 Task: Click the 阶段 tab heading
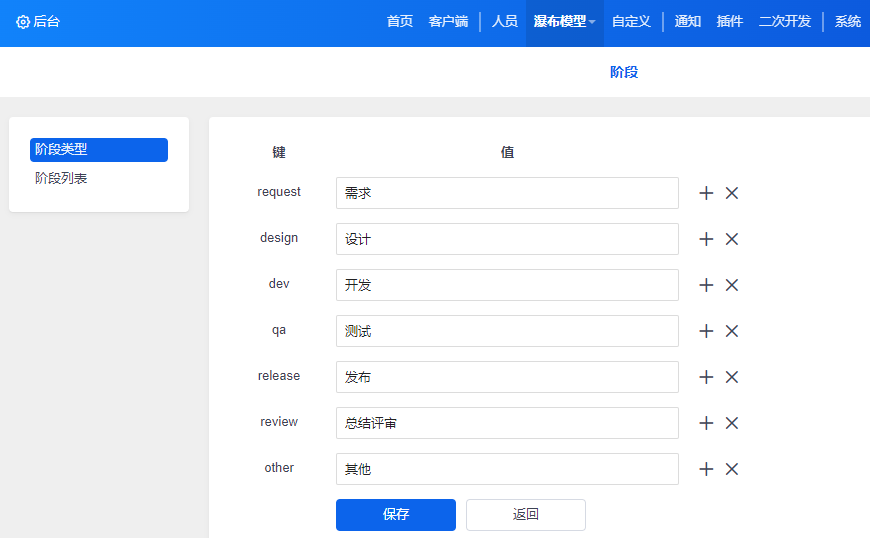coord(623,72)
